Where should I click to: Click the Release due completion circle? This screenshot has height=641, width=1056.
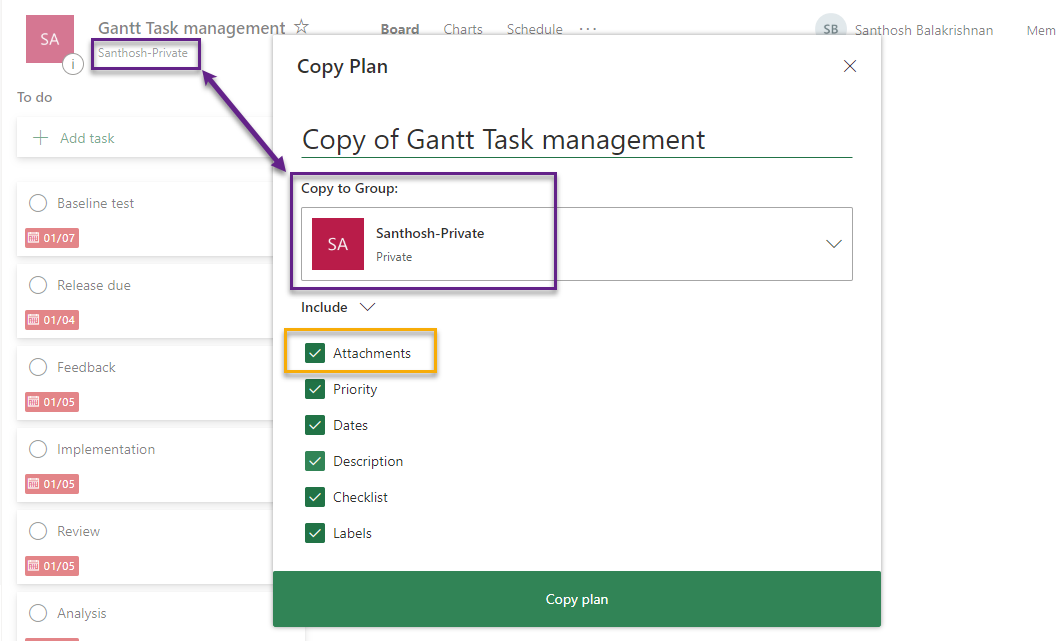coord(38,285)
